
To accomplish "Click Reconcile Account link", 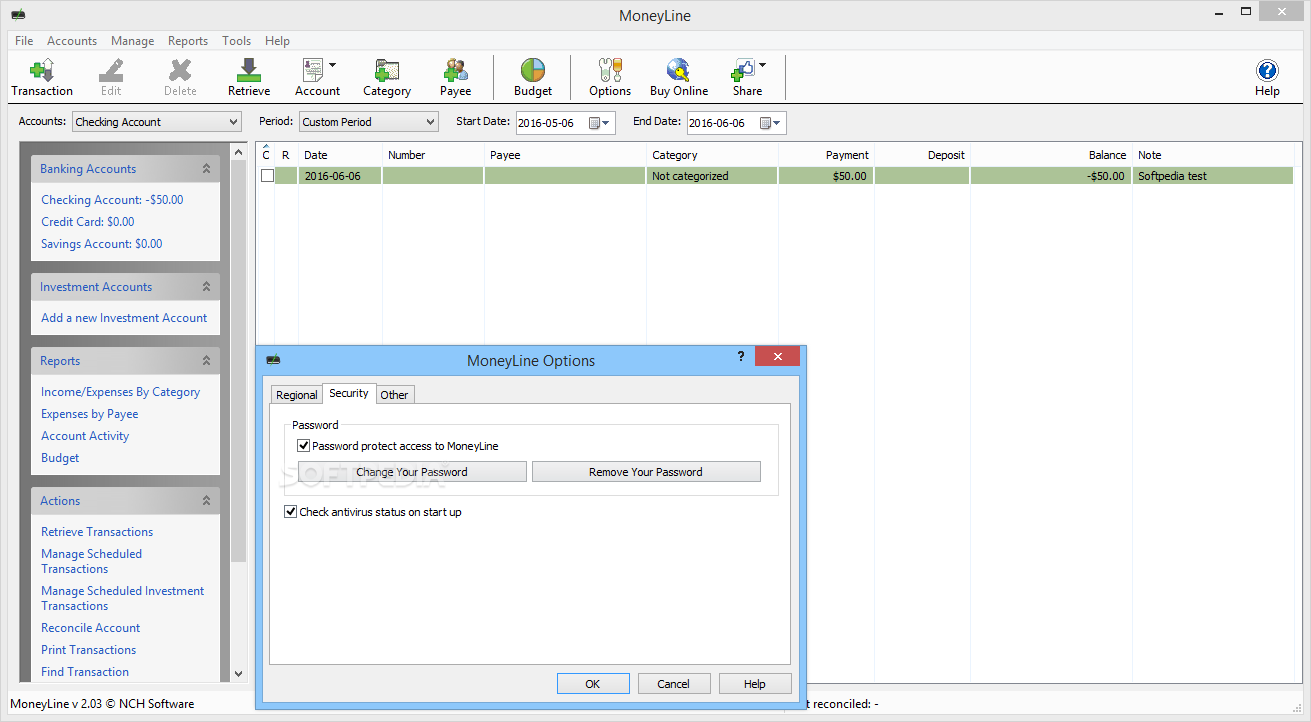I will point(90,628).
